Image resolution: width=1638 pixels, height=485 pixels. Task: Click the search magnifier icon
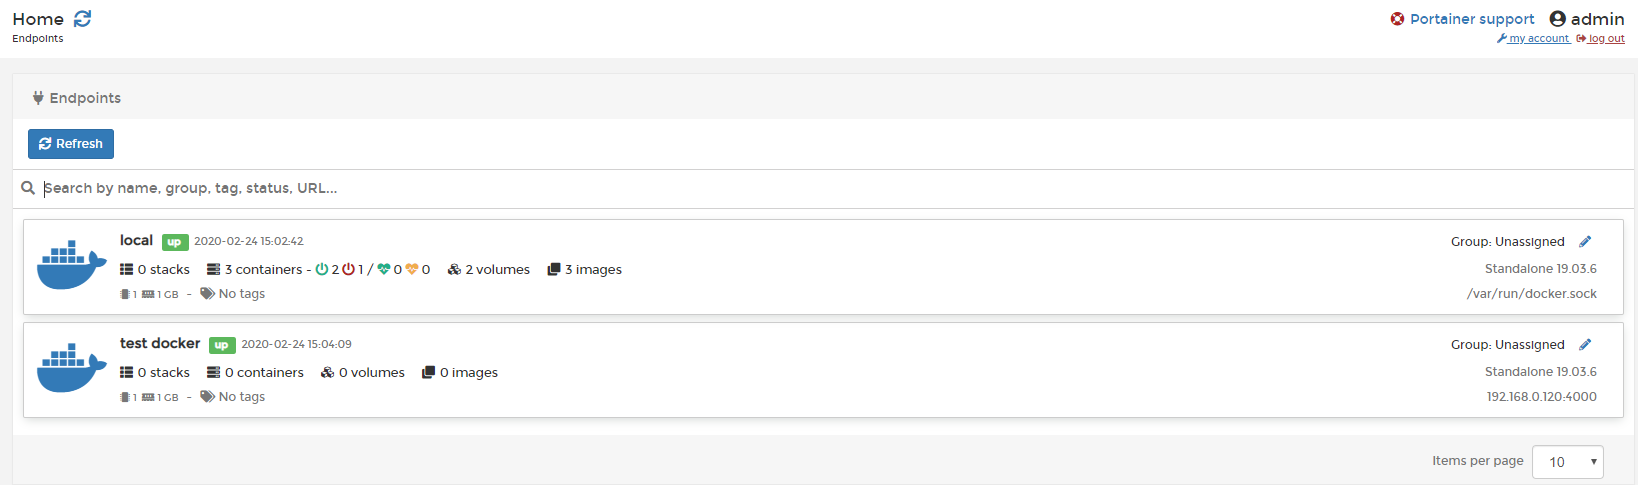tap(28, 188)
